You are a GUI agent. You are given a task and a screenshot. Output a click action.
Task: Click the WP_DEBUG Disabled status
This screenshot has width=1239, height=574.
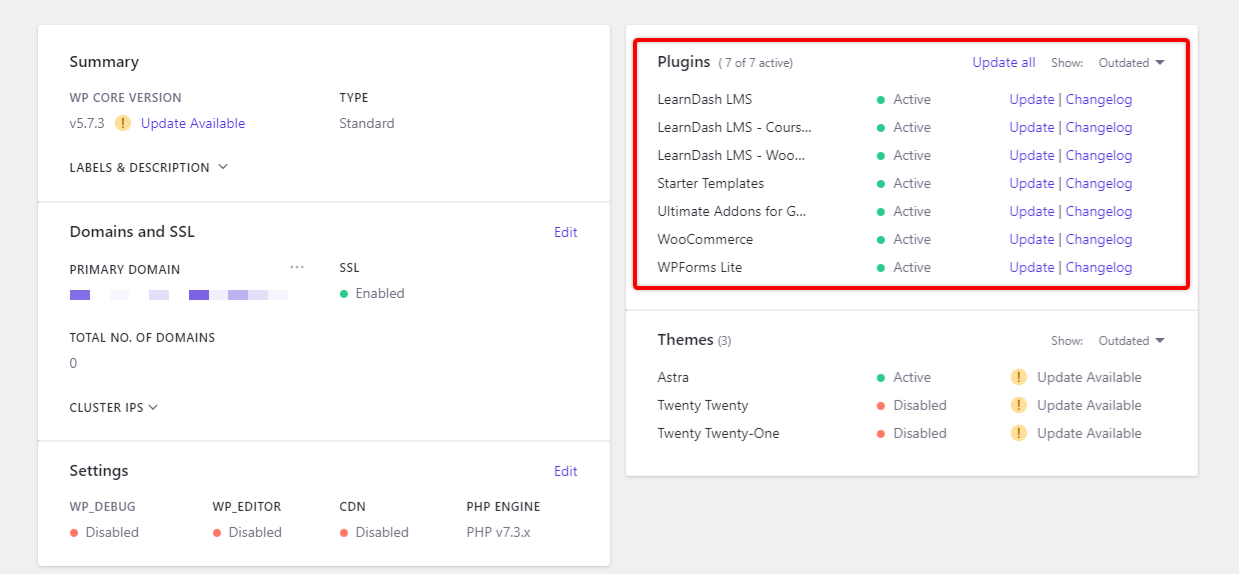(104, 532)
